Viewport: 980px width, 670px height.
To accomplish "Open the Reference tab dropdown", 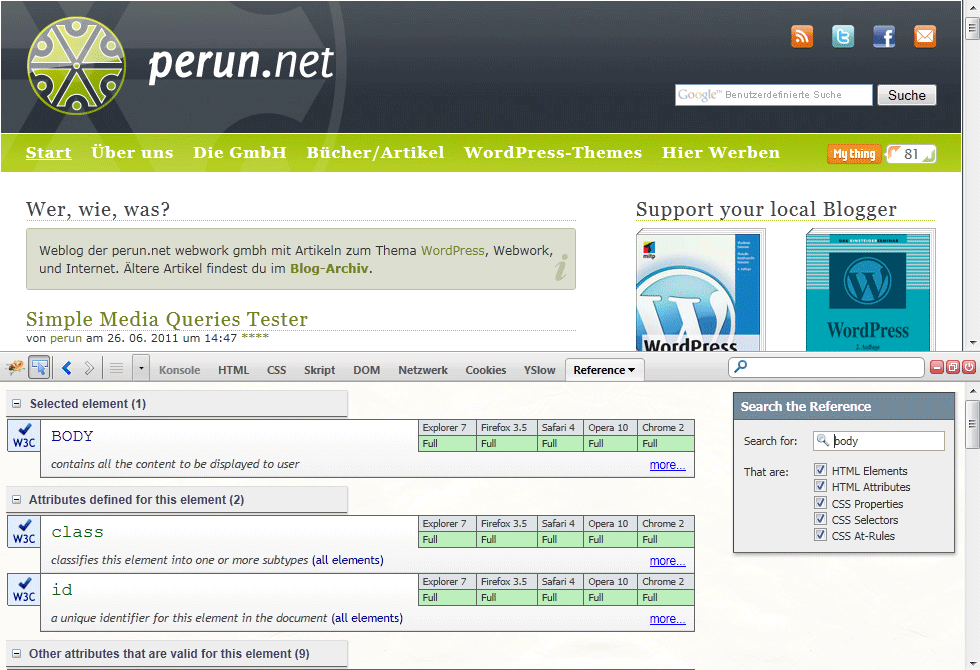I will click(x=631, y=370).
